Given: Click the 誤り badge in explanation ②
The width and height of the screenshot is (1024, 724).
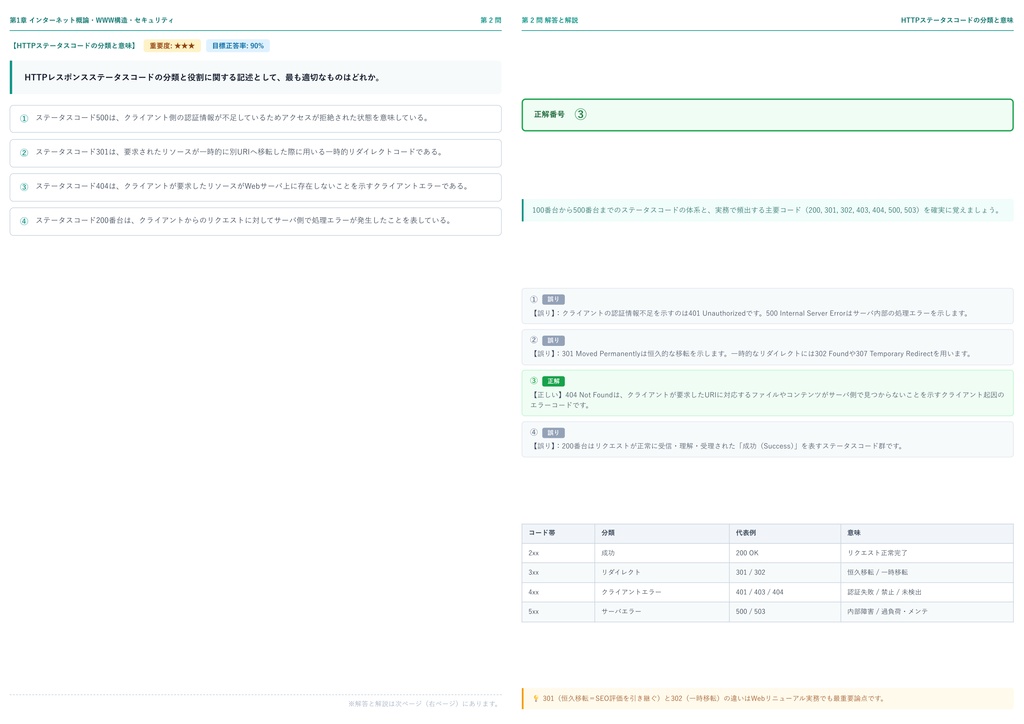Looking at the screenshot, I should [553, 340].
